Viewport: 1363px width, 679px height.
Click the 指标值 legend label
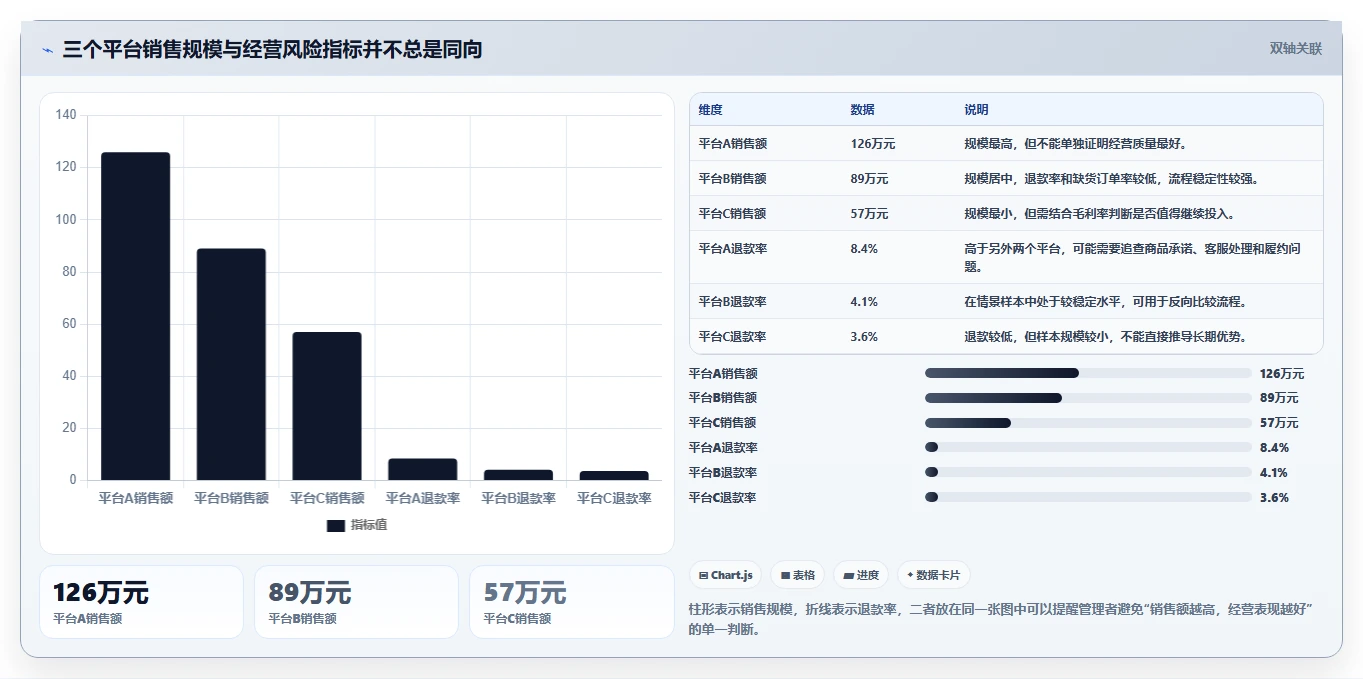click(x=369, y=525)
